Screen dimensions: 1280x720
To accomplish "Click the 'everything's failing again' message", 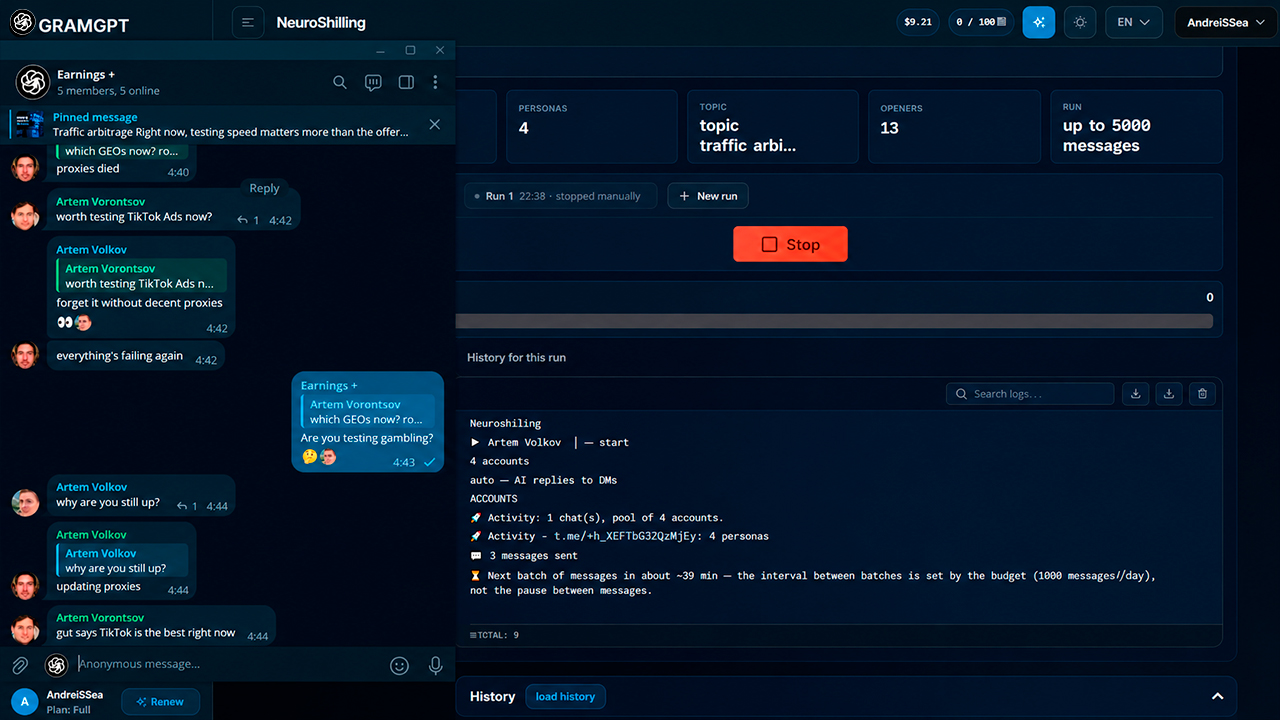I will [x=136, y=356].
